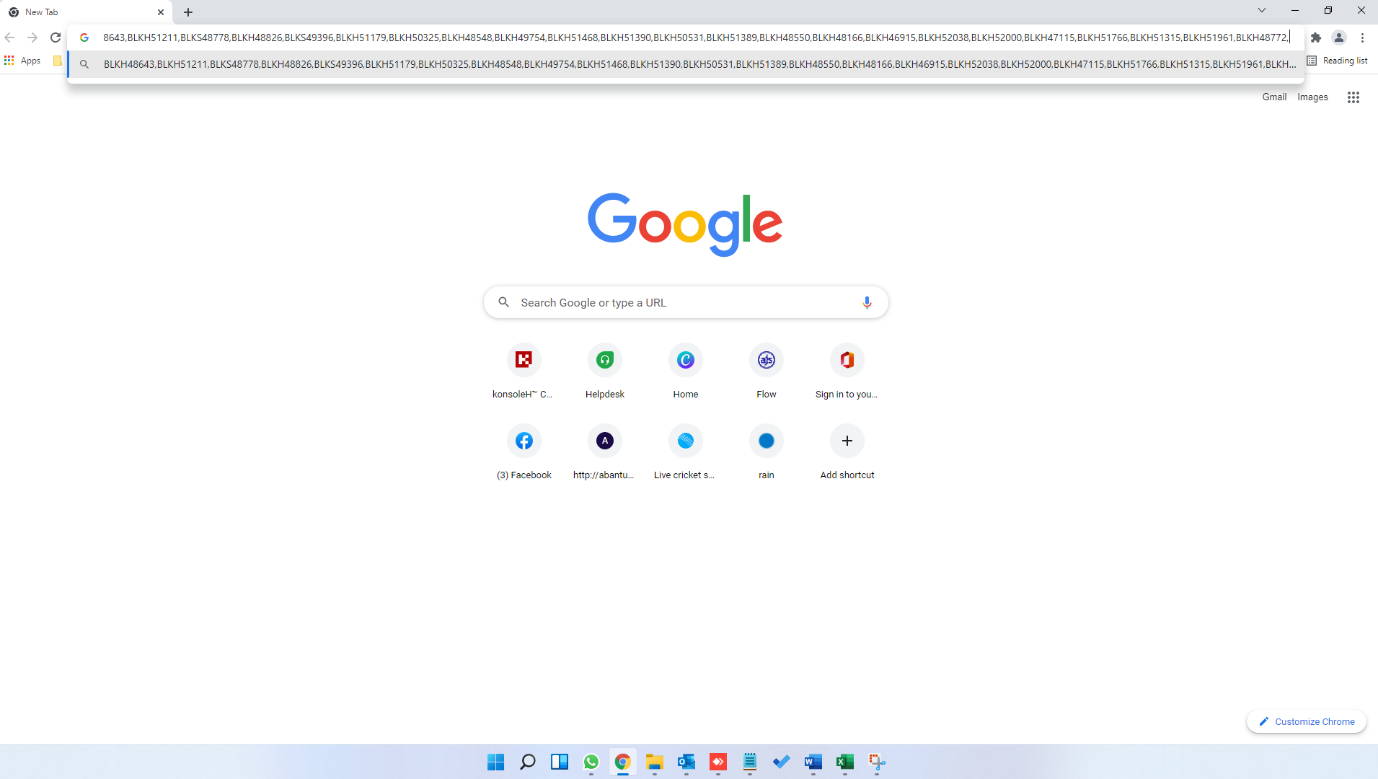
Task: Open the konsoleH shortcut tile
Action: (522, 370)
